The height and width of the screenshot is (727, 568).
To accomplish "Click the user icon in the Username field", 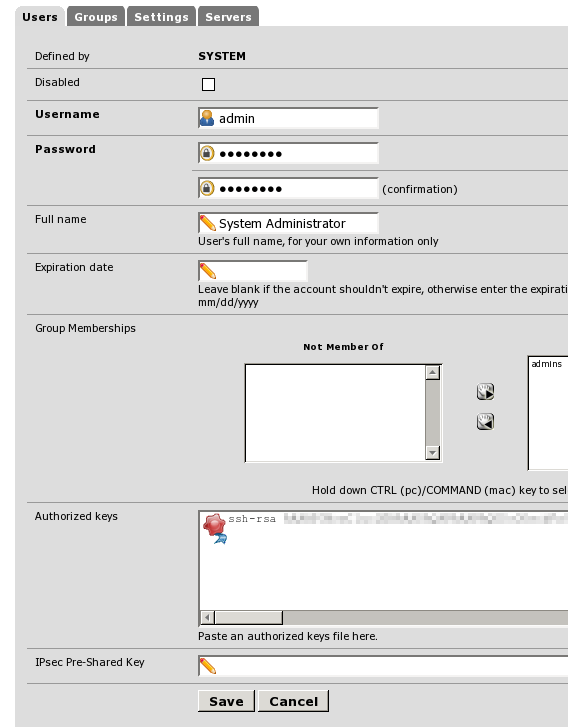I will coord(207,118).
